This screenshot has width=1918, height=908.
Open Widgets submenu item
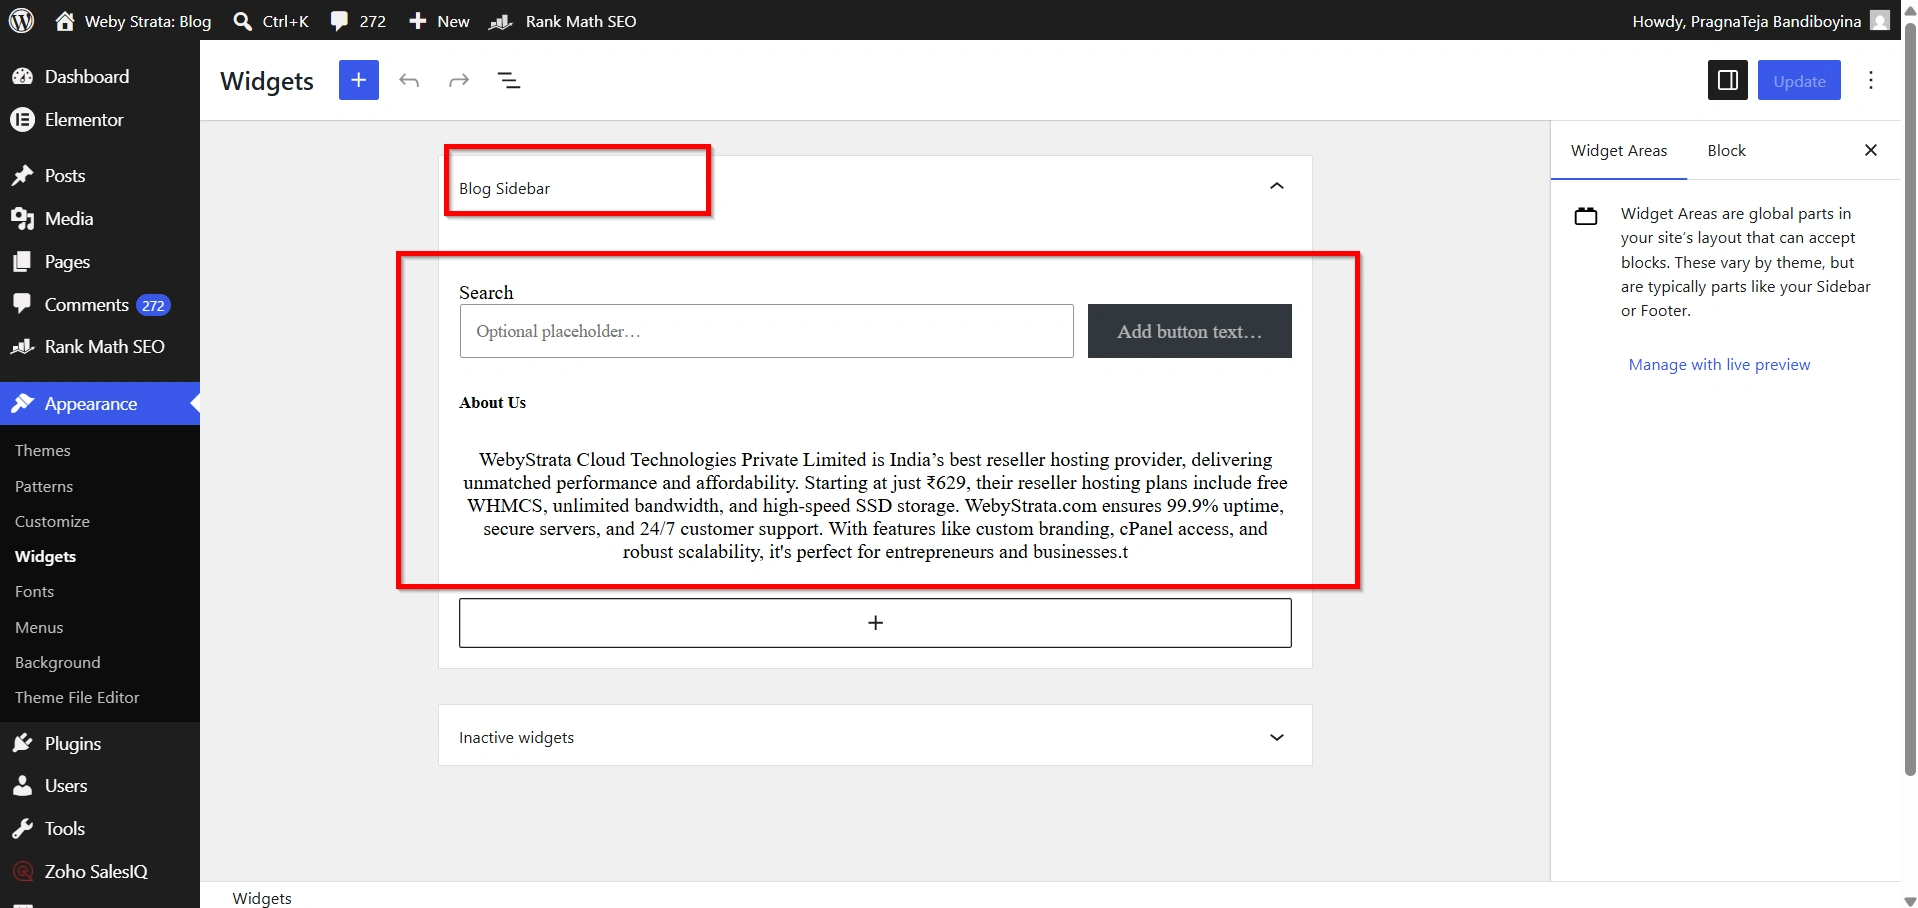coord(45,557)
